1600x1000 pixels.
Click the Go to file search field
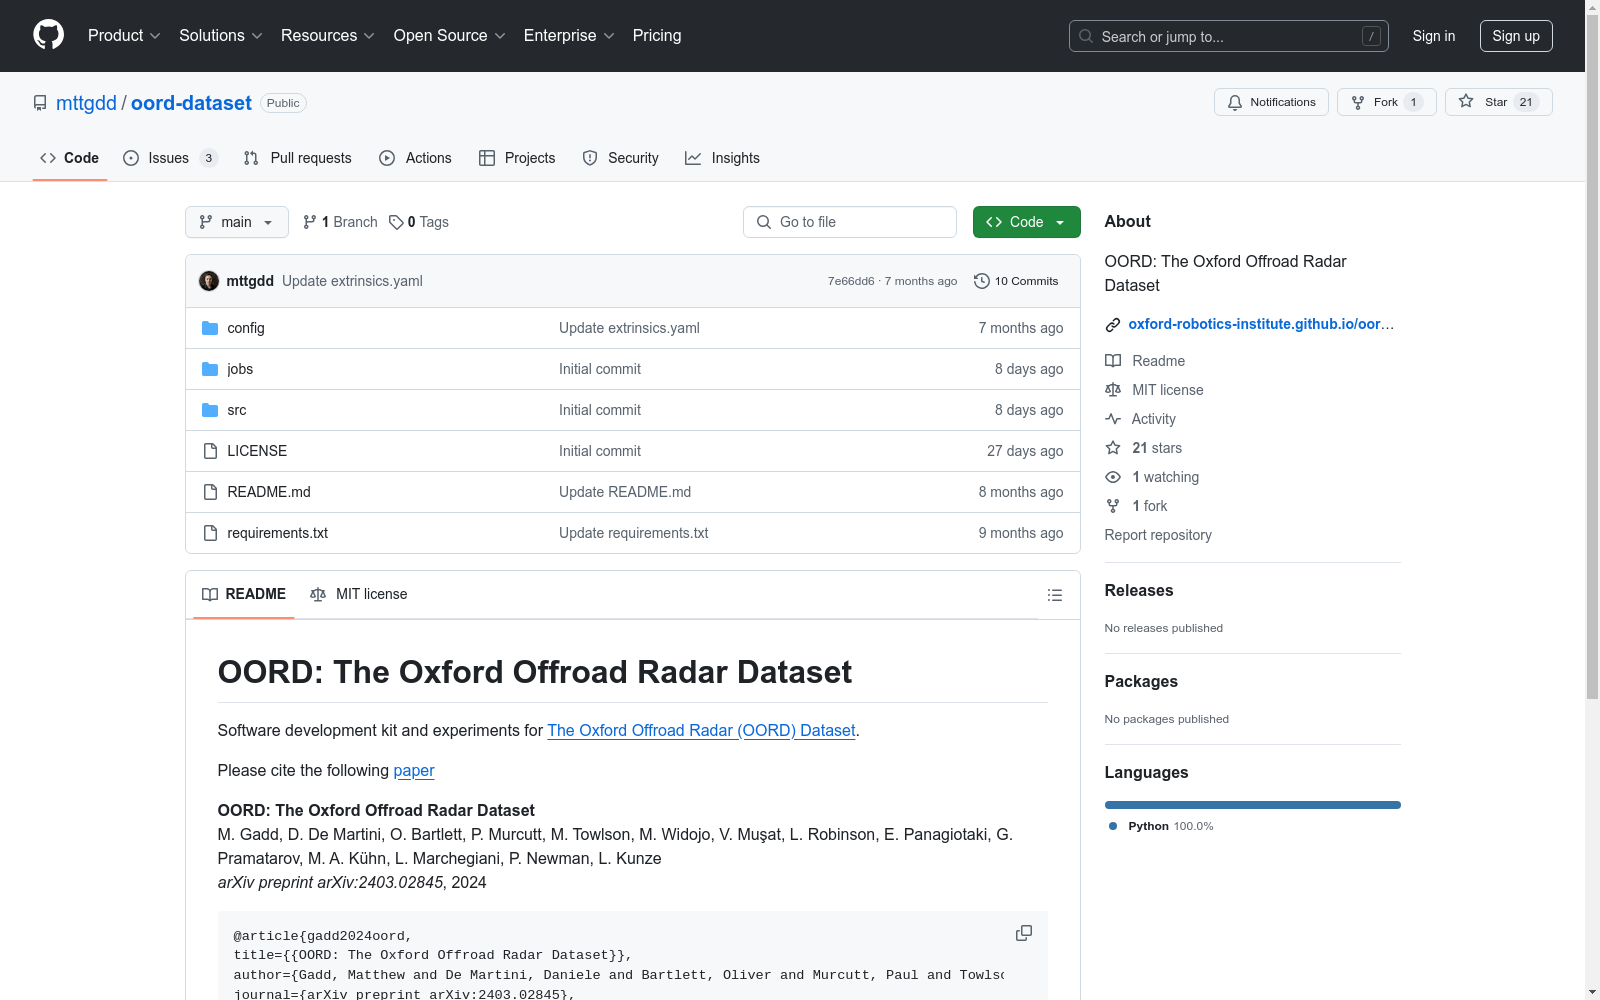pyautogui.click(x=850, y=222)
